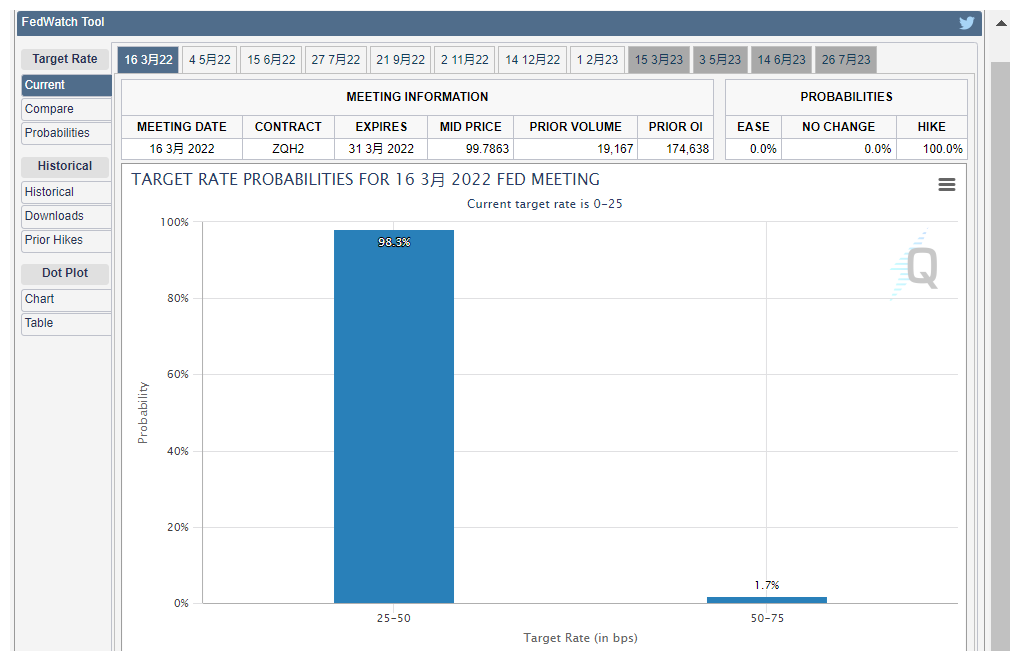Image resolution: width=1010 pixels, height=651 pixels.
Task: Select the 3 5月23 meeting tab
Action: [720, 60]
